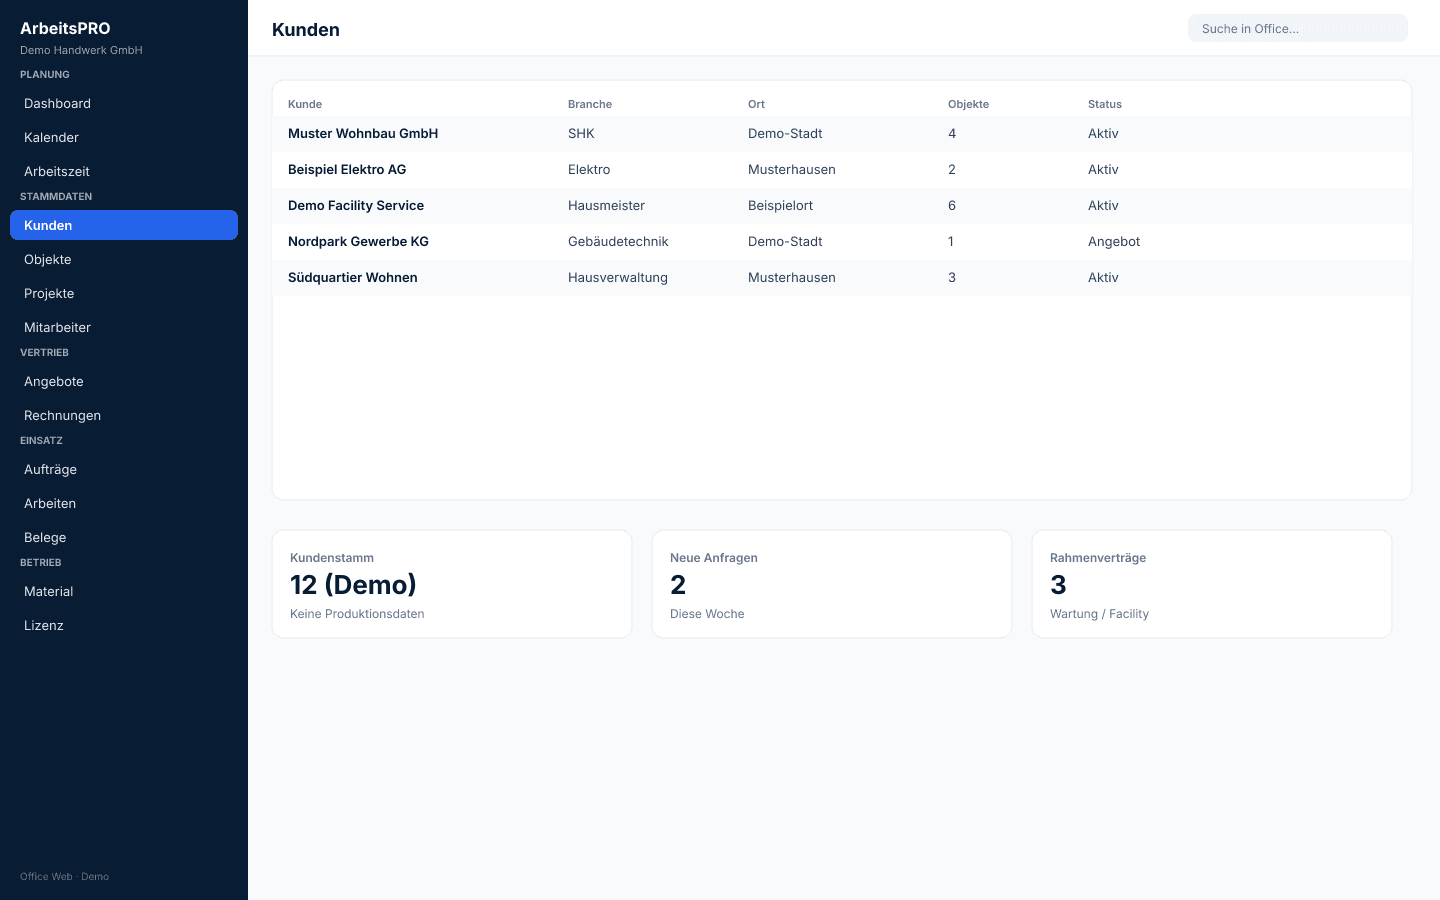The width and height of the screenshot is (1440, 900).
Task: Focus the 'Suche in Office...' search field
Action: pyautogui.click(x=1298, y=28)
